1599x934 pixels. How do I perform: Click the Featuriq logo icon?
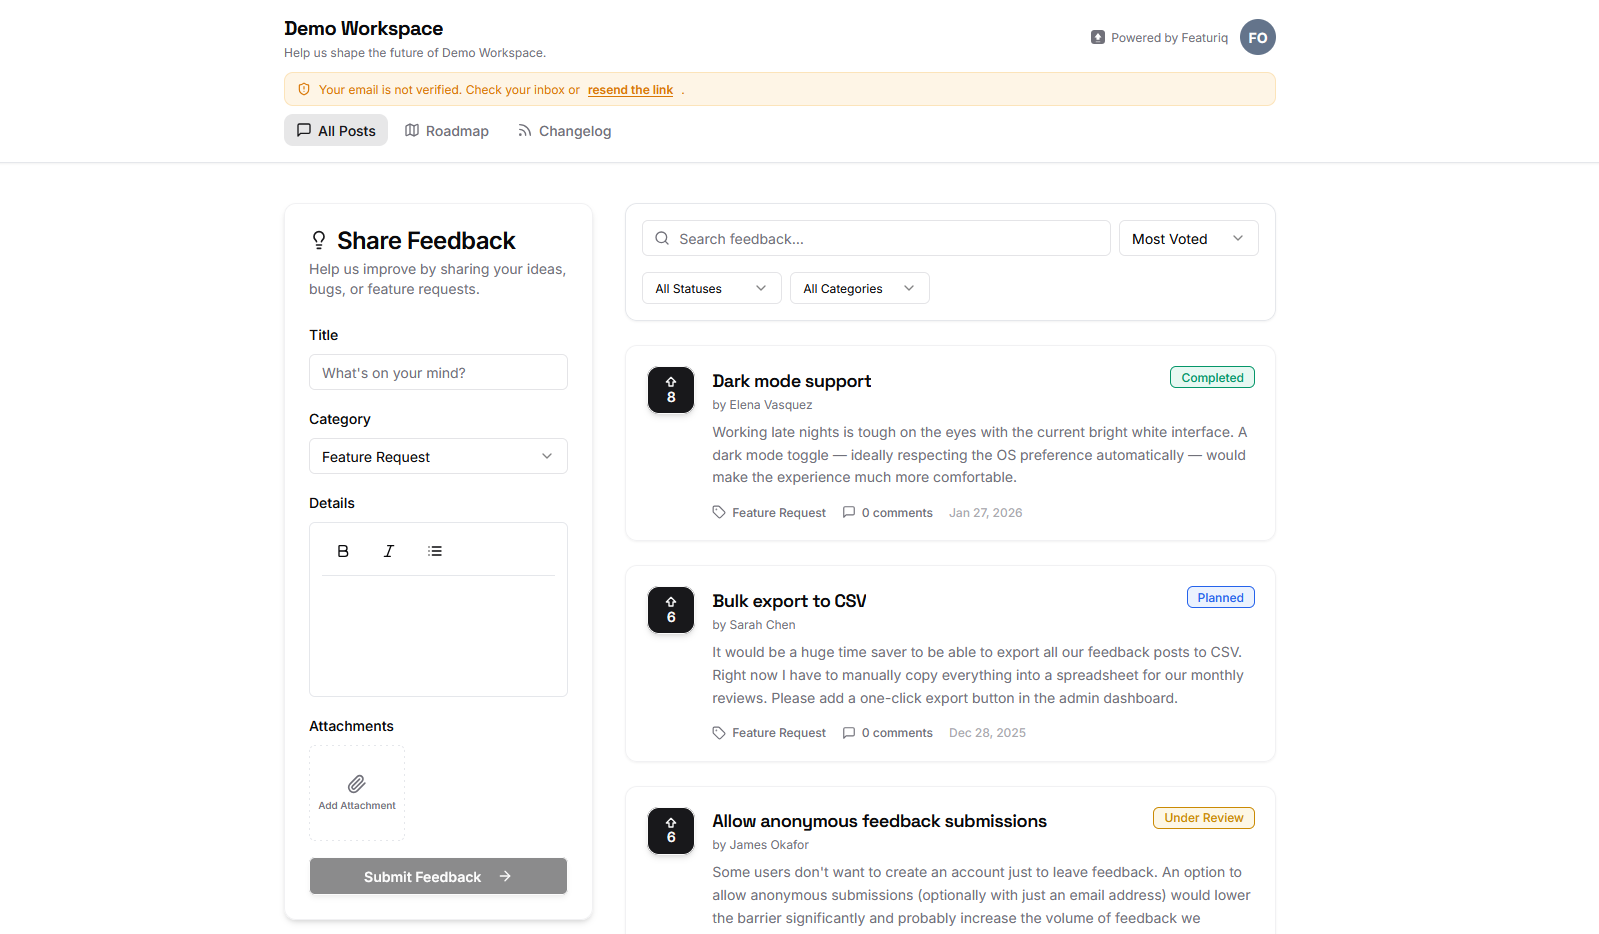(x=1098, y=37)
